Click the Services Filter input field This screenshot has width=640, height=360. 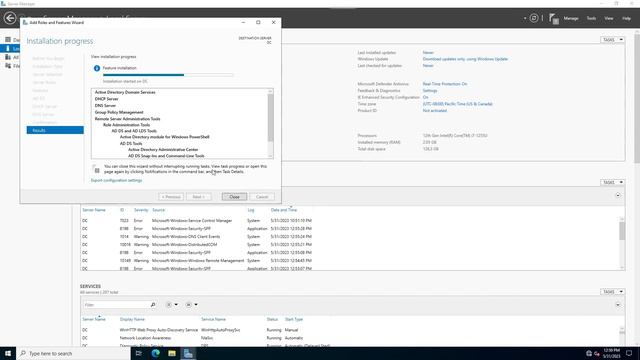coord(116,304)
